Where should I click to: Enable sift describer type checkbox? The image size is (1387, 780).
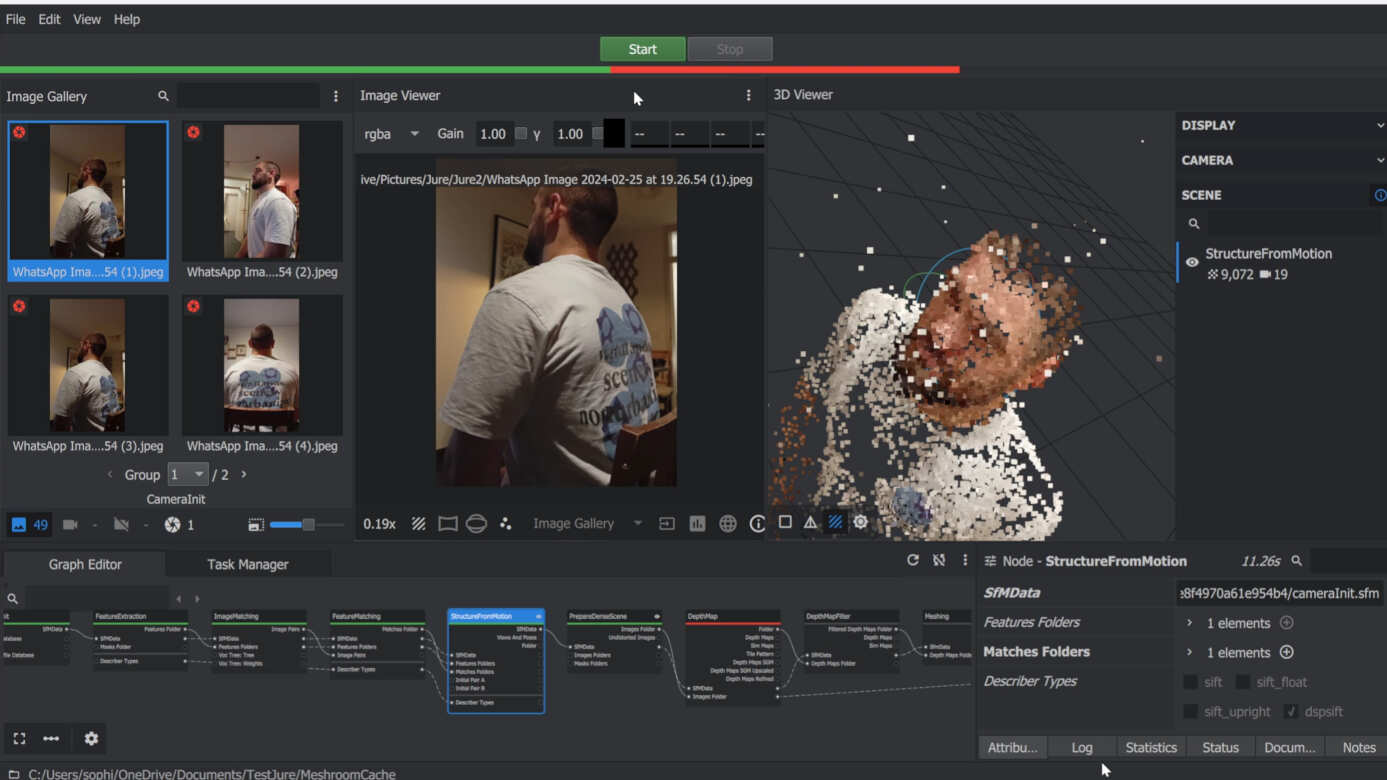(x=1190, y=682)
